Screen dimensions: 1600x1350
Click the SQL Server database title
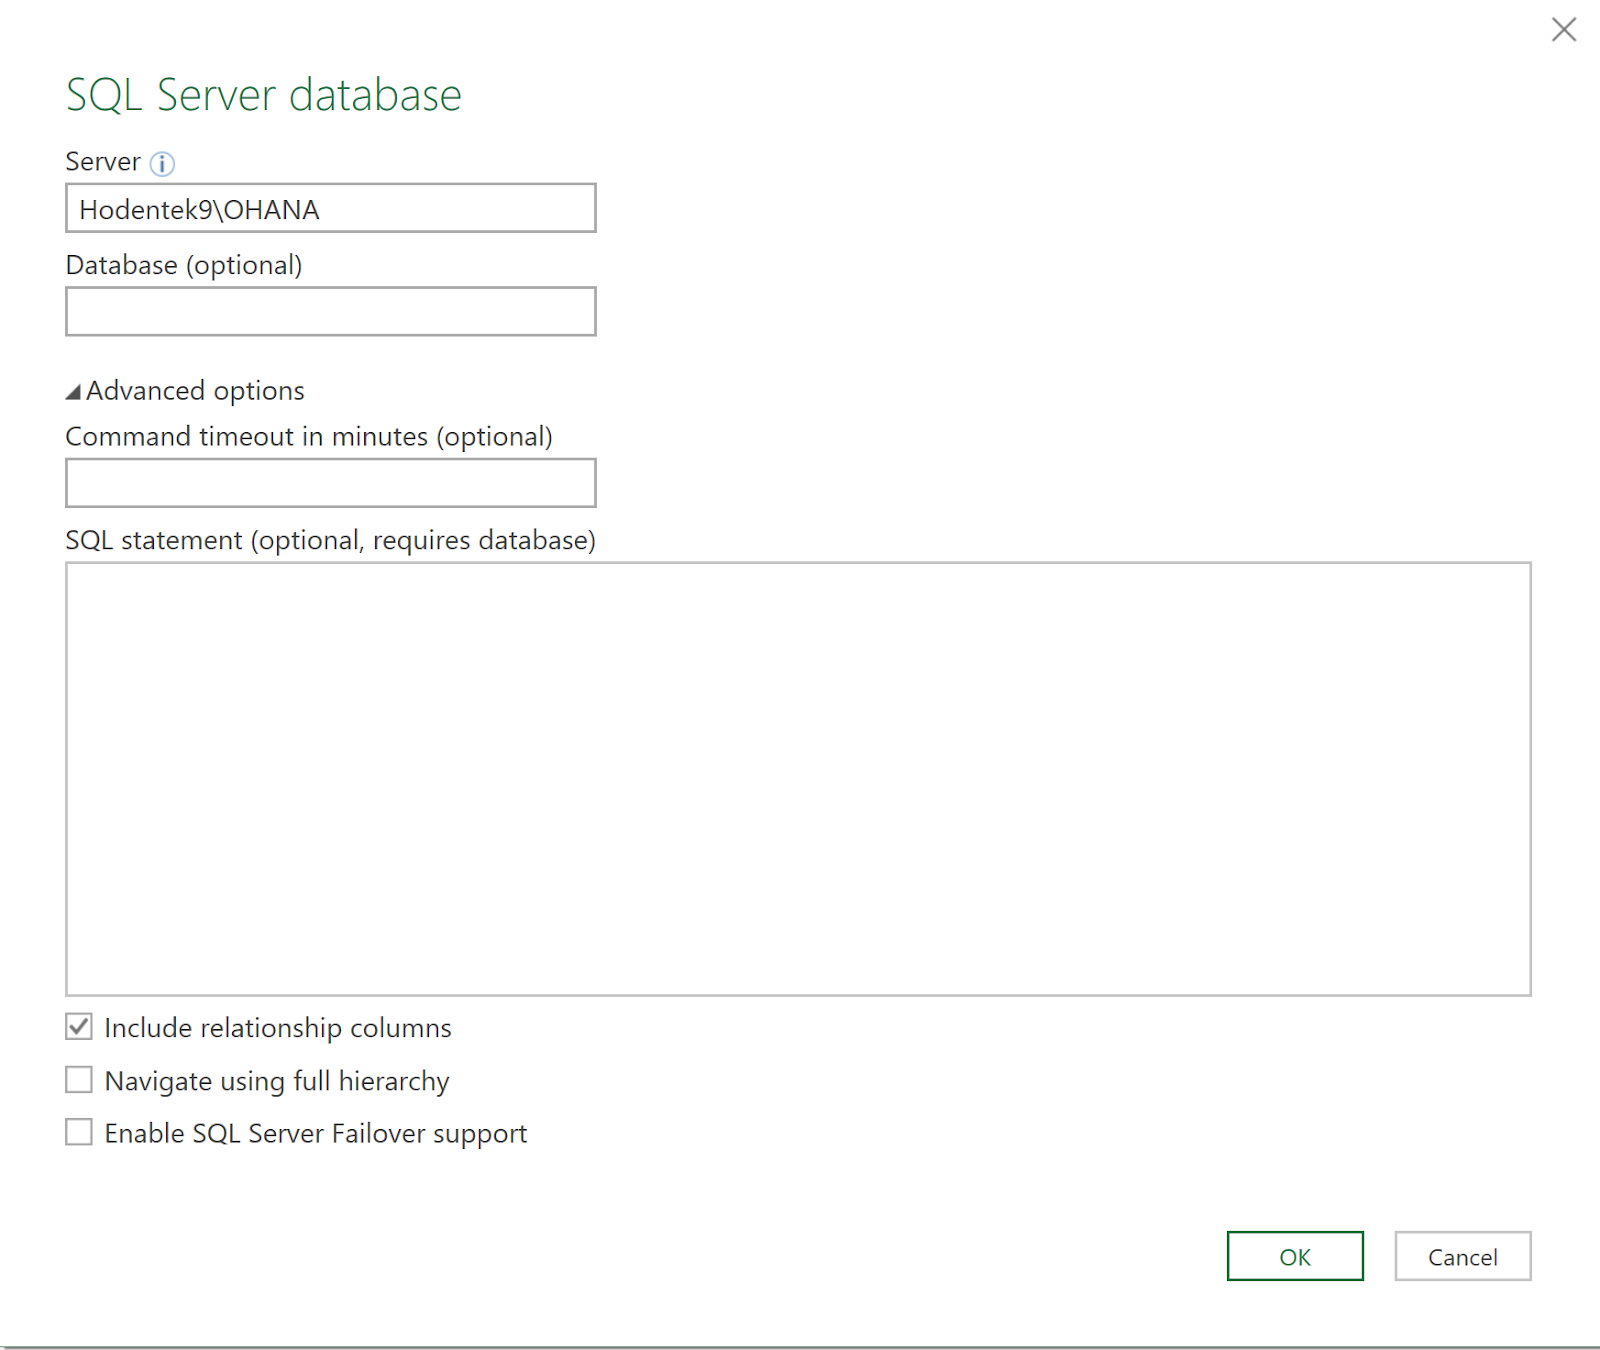click(x=263, y=95)
